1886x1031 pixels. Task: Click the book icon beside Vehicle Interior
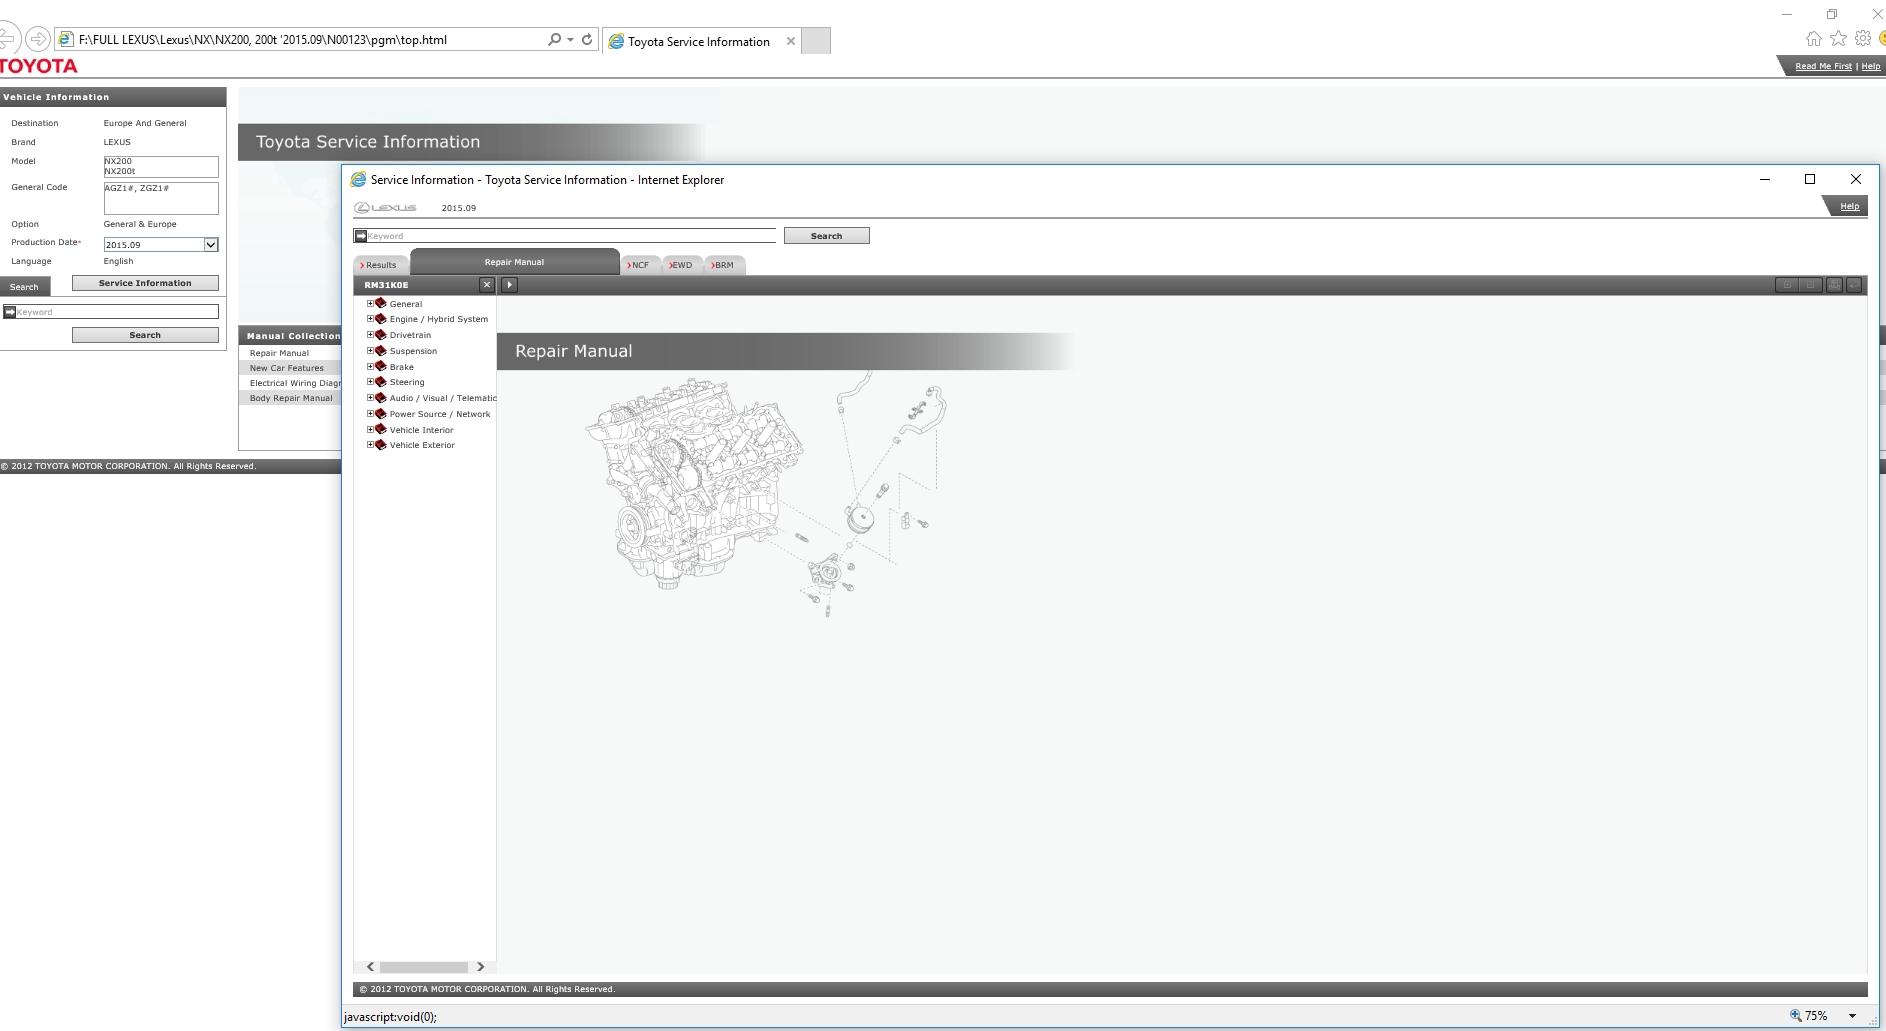[x=380, y=429]
